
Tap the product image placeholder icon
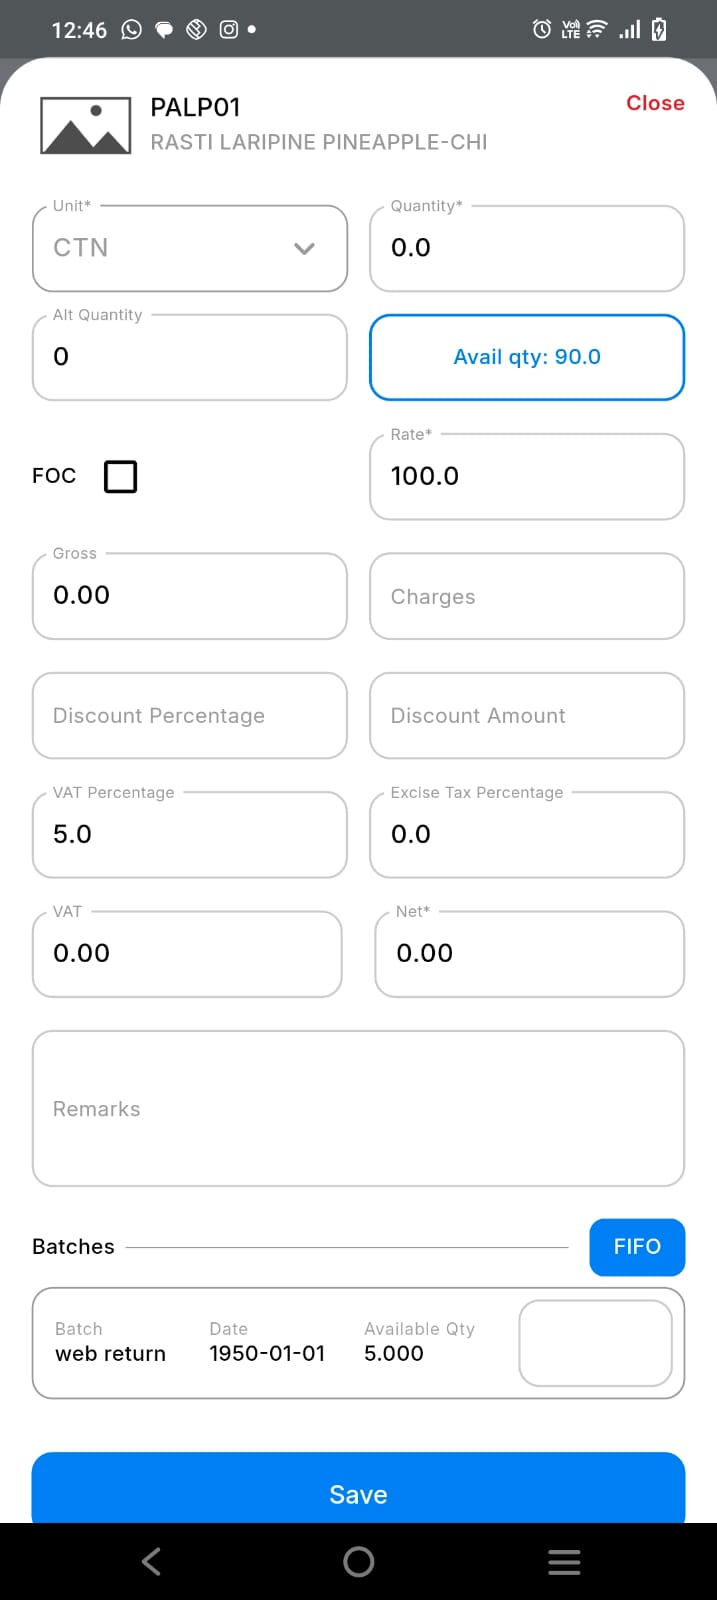(x=86, y=125)
